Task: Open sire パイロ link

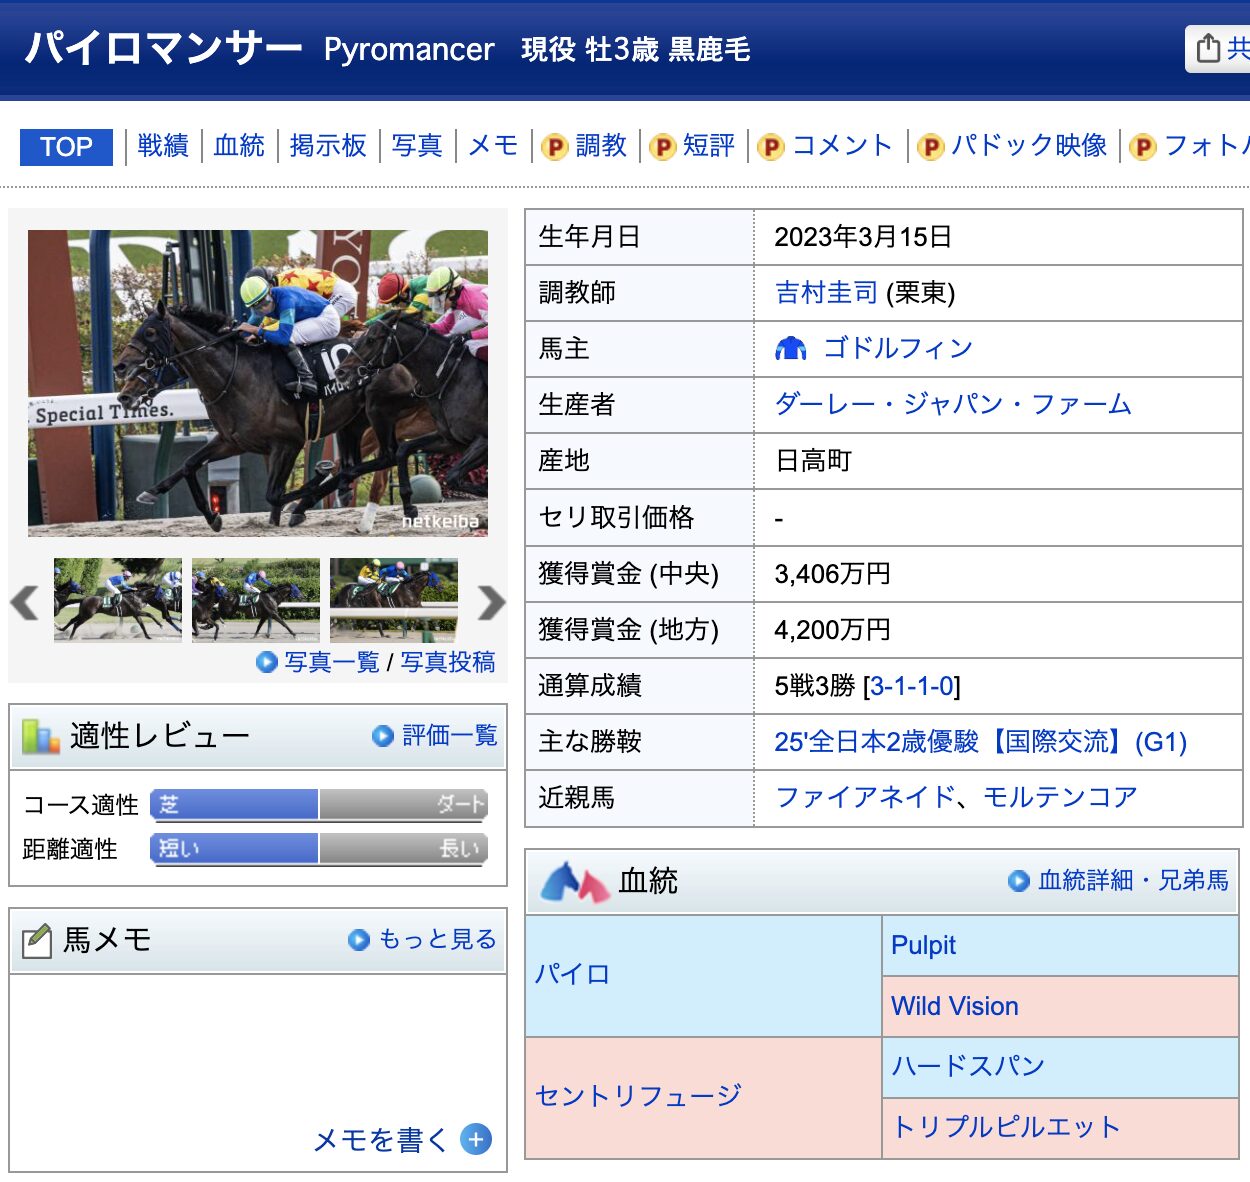Action: (572, 974)
